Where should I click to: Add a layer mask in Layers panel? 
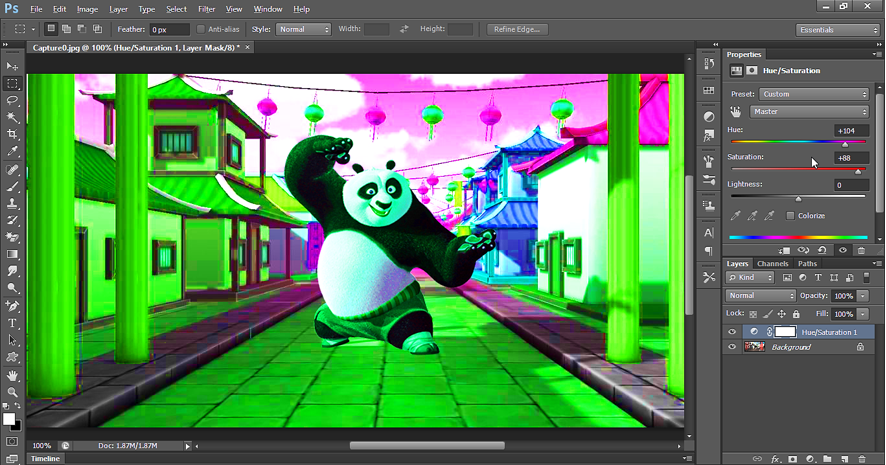792,459
